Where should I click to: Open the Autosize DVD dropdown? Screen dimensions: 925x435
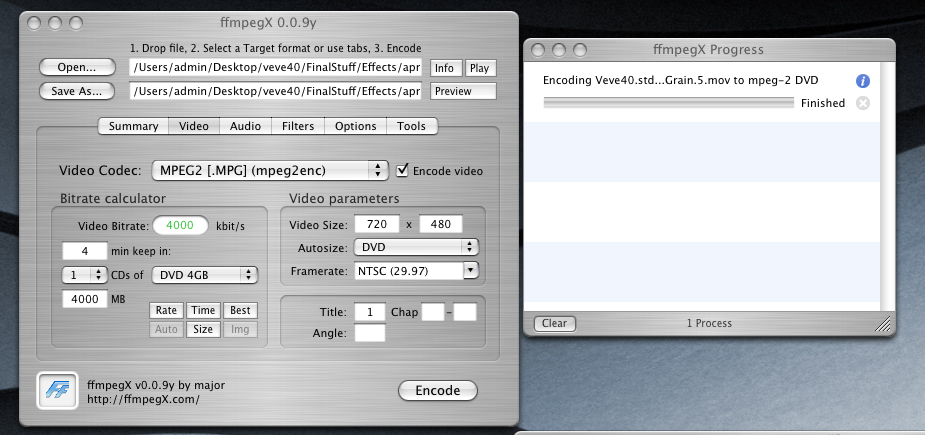coord(416,247)
